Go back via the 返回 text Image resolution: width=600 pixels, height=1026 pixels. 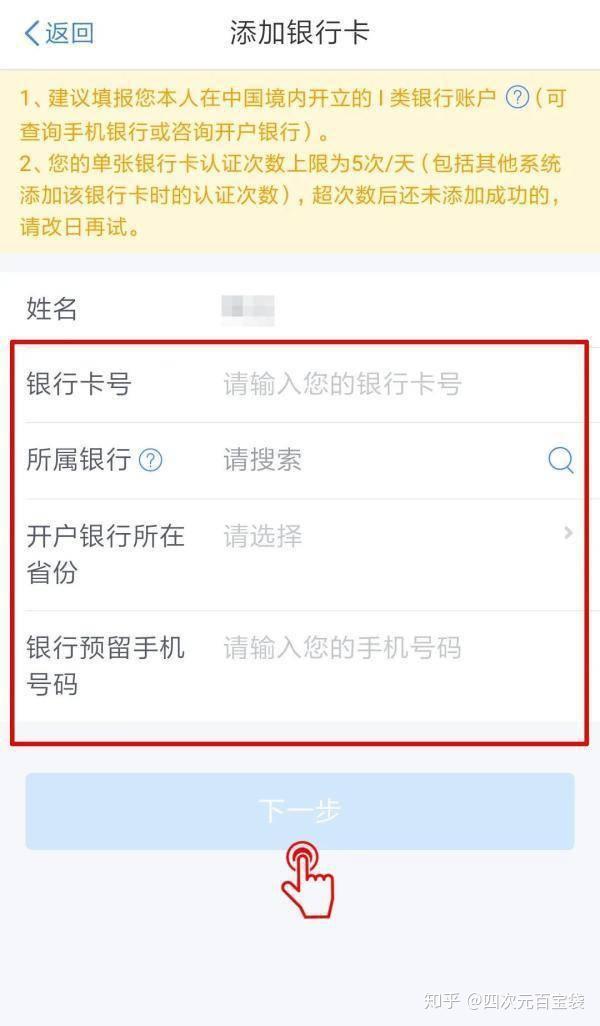pos(69,33)
